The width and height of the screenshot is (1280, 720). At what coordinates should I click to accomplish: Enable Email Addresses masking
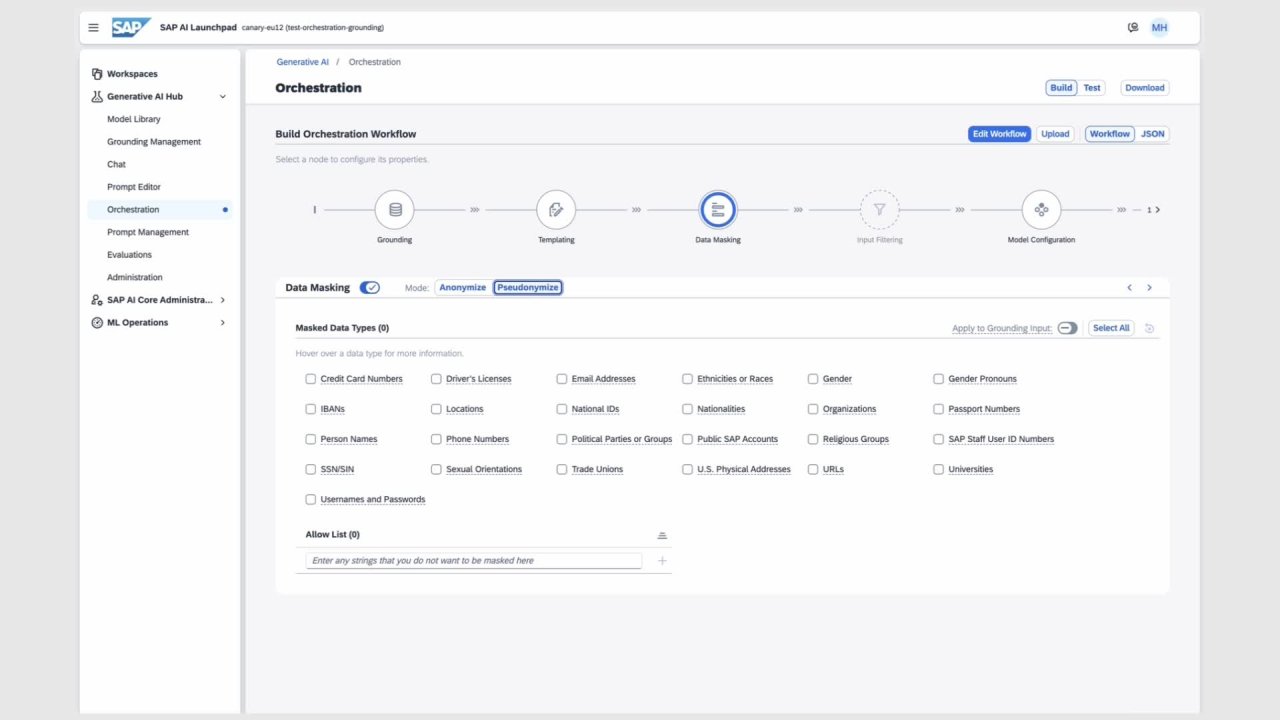point(562,379)
